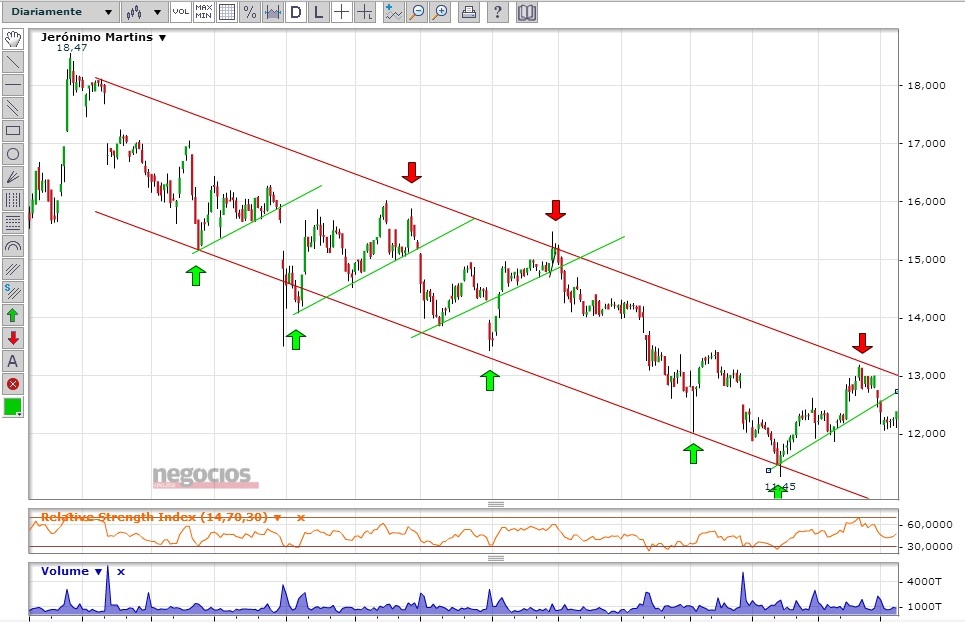This screenshot has height=622, width=965.
Task: Select the hand pan tool
Action: [x=13, y=39]
